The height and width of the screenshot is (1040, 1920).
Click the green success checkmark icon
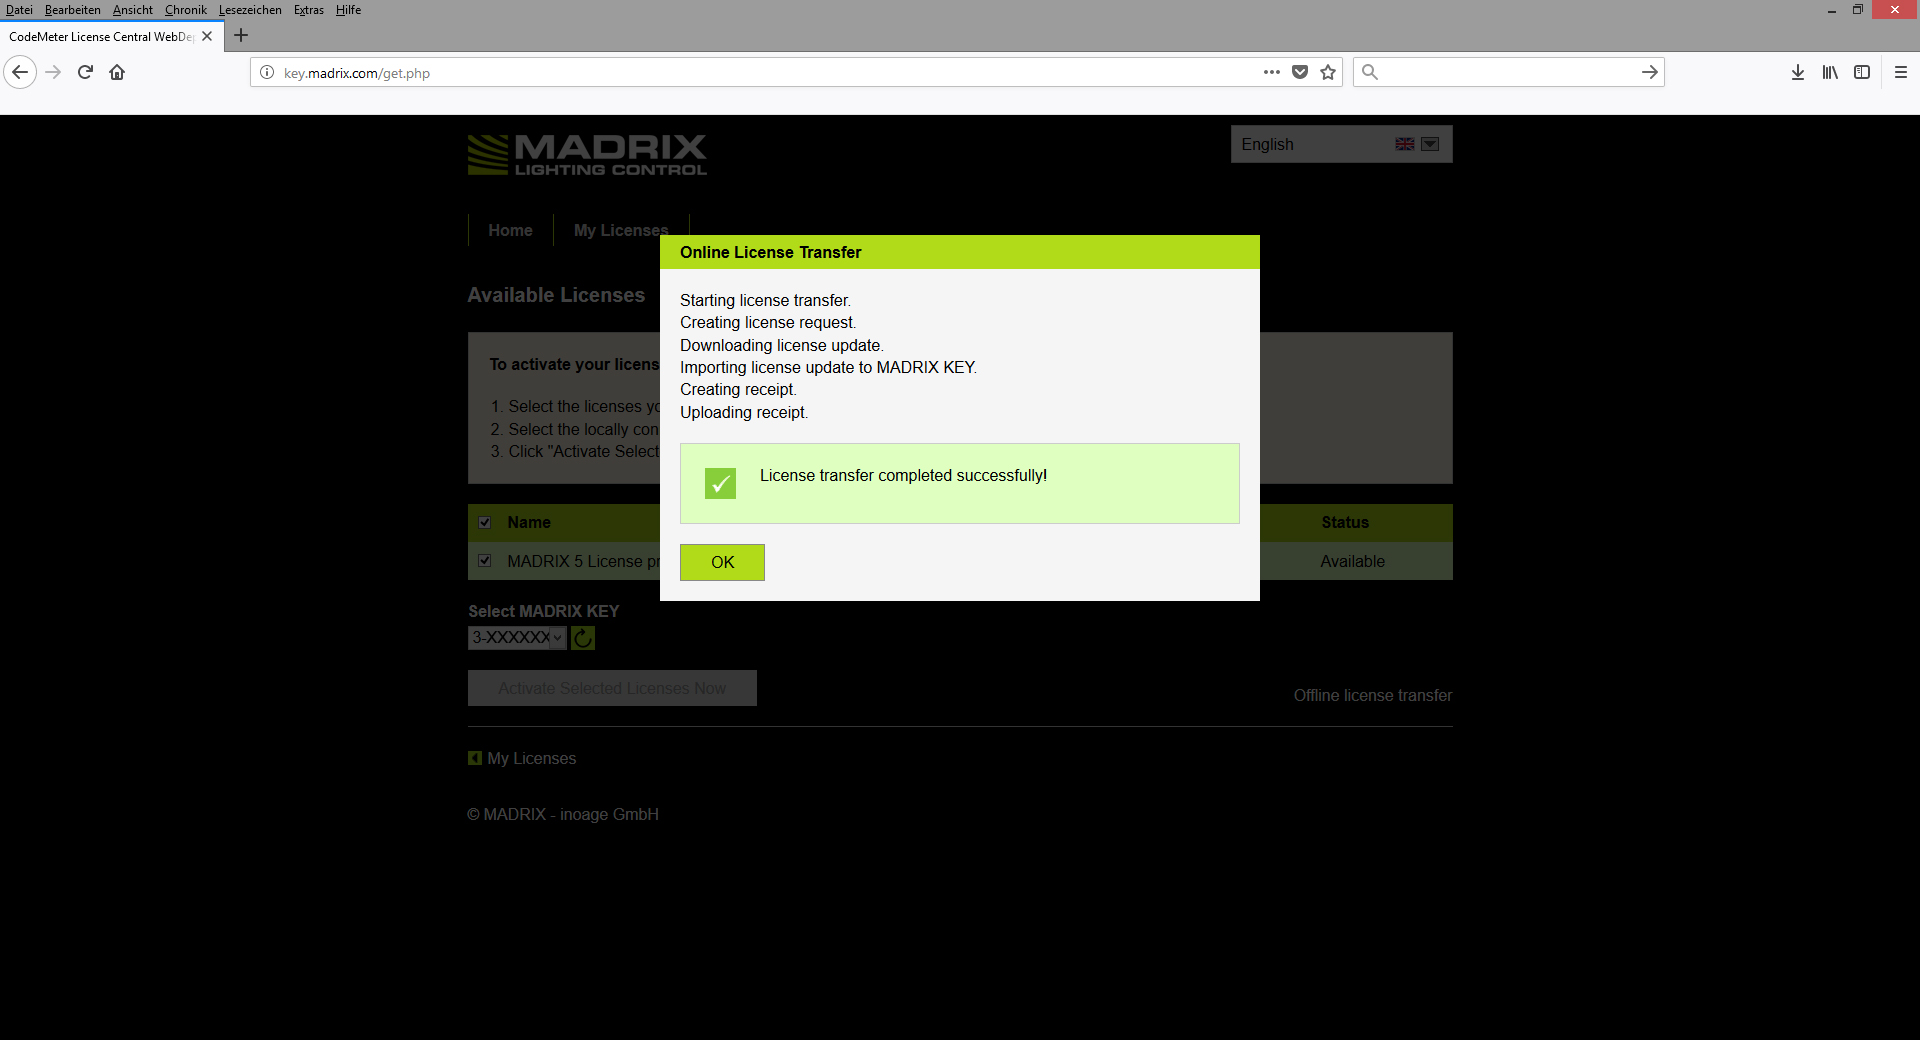coord(720,483)
